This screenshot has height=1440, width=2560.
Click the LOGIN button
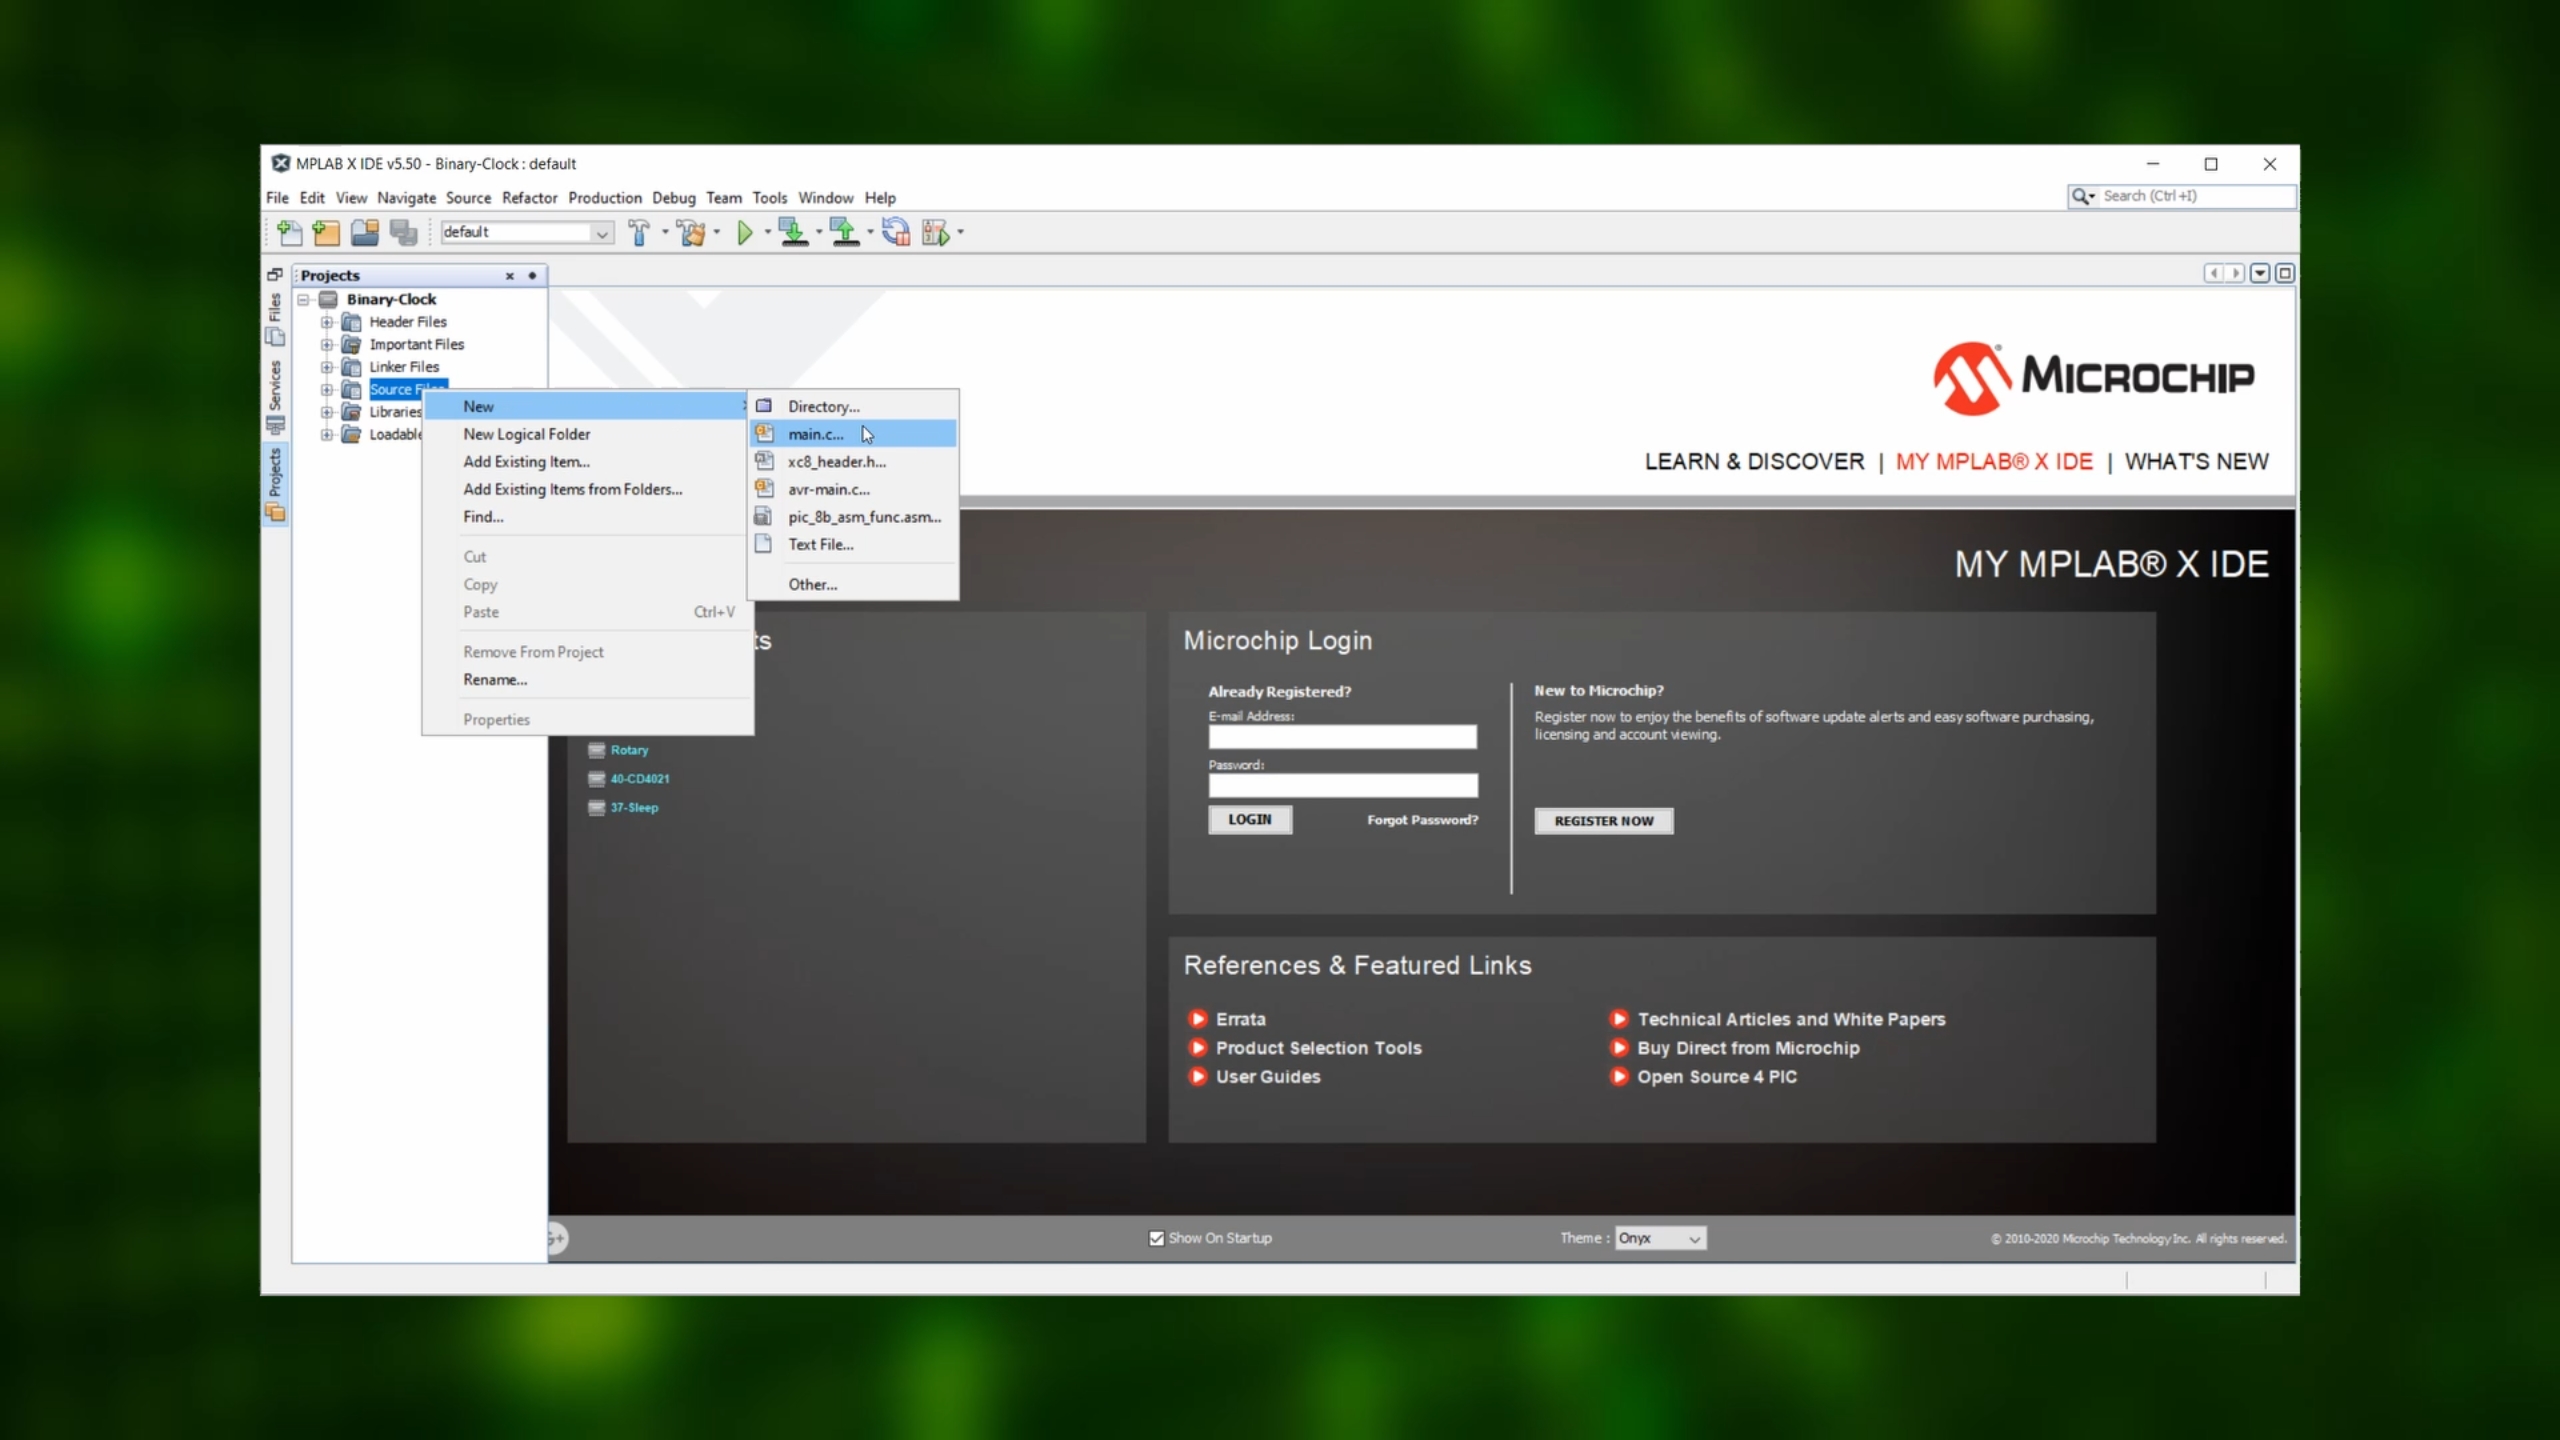(x=1250, y=820)
